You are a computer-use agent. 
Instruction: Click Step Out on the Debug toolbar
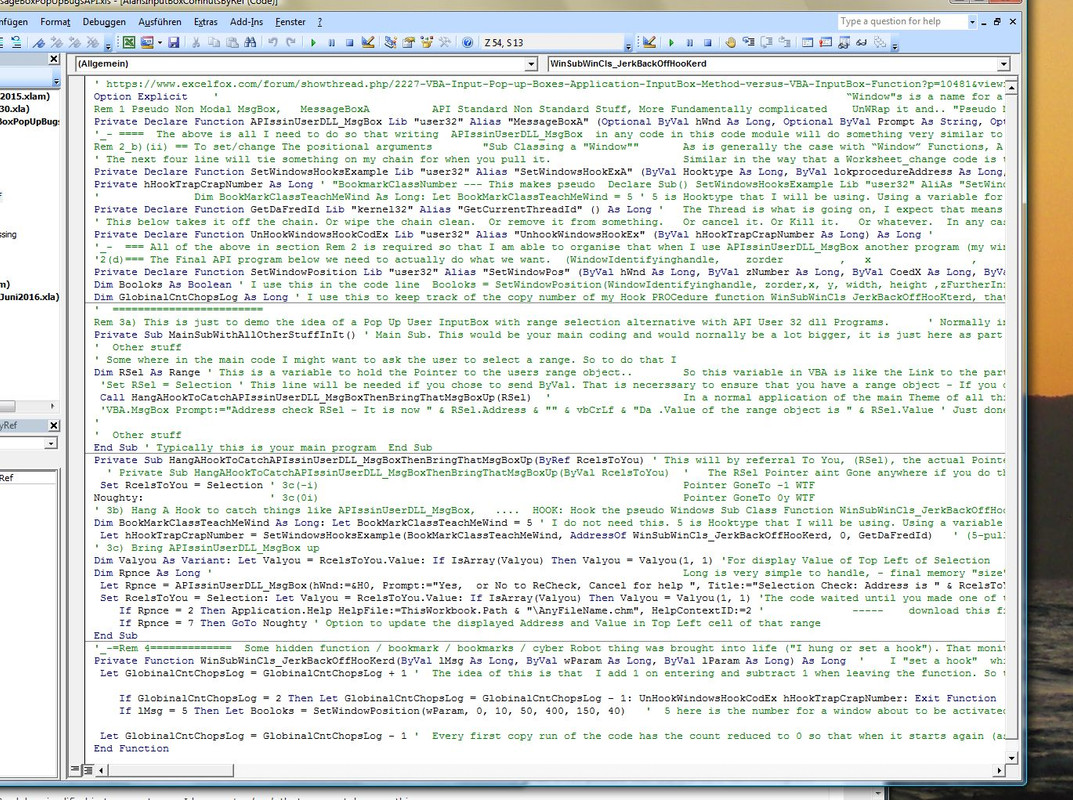pos(784,42)
